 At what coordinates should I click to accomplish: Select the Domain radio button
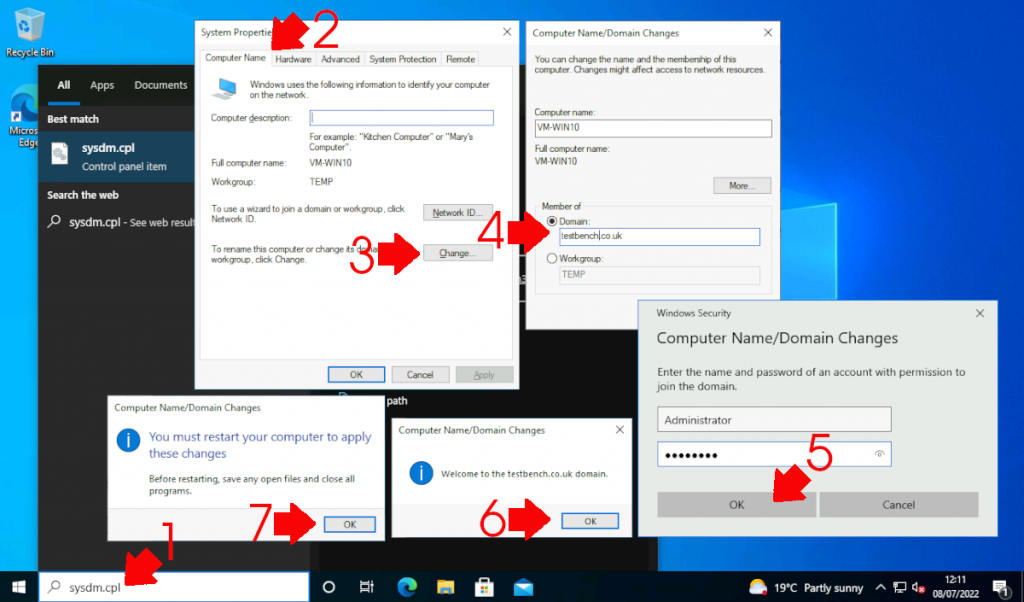point(550,221)
